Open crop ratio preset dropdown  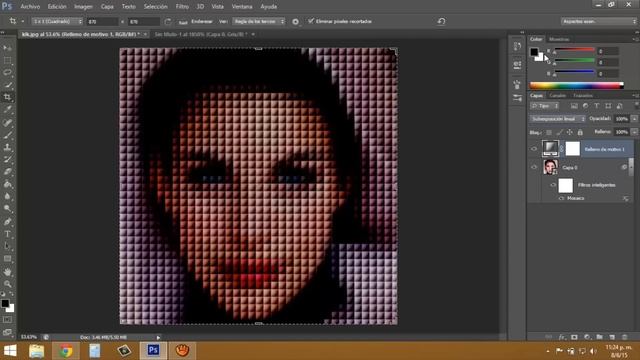tap(57, 21)
